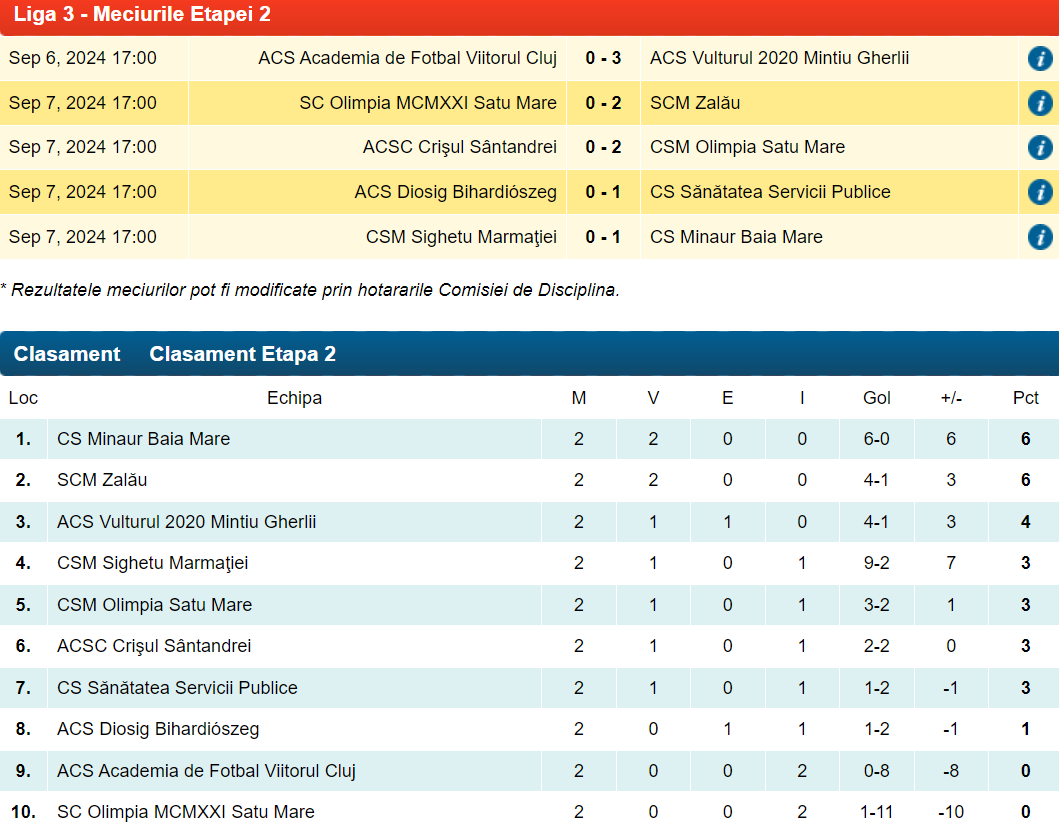Open ACS Vulturul 2020 Mintiu Gherlii standings row
Viewport: 1059px width, 829px height.
(186, 522)
